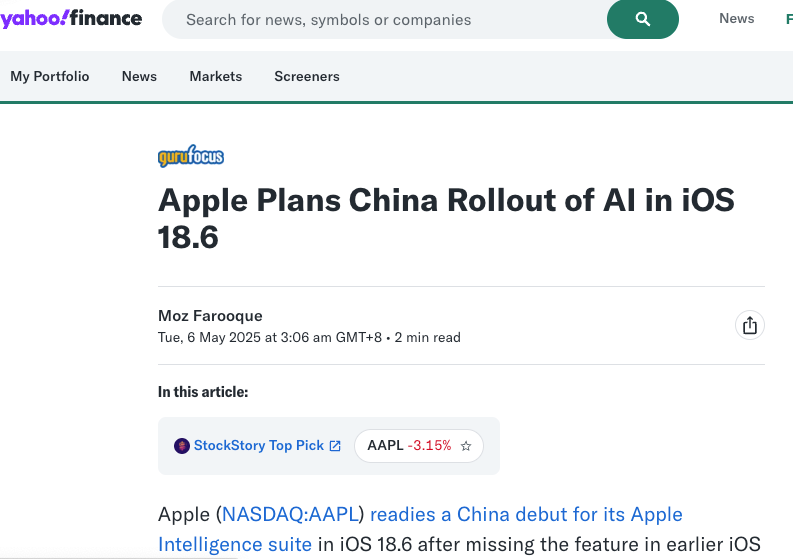793x559 pixels.
Task: Click the article headline about iOS 18.6
Action: (446, 219)
